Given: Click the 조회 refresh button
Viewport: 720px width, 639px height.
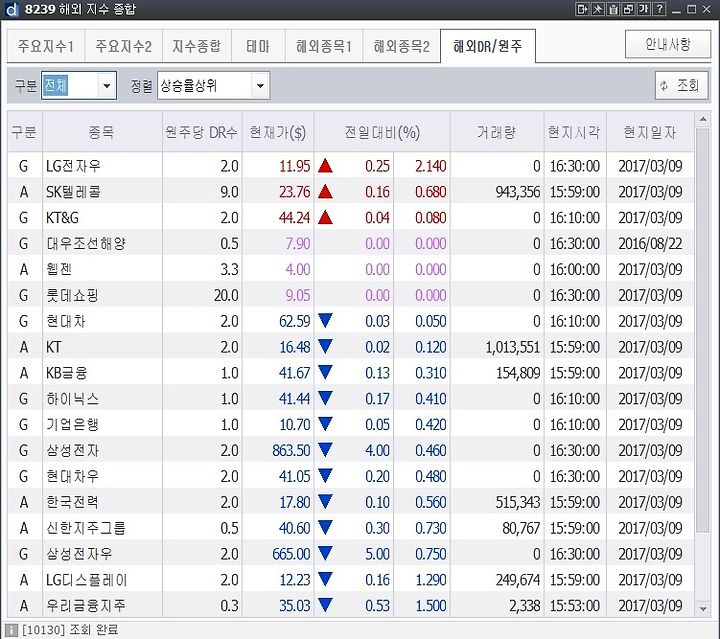Looking at the screenshot, I should [681, 85].
